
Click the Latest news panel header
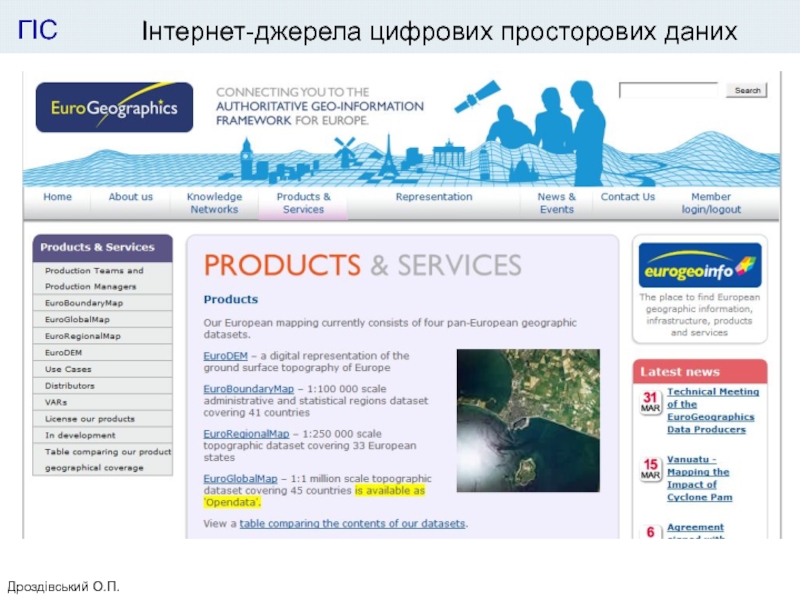coord(700,371)
